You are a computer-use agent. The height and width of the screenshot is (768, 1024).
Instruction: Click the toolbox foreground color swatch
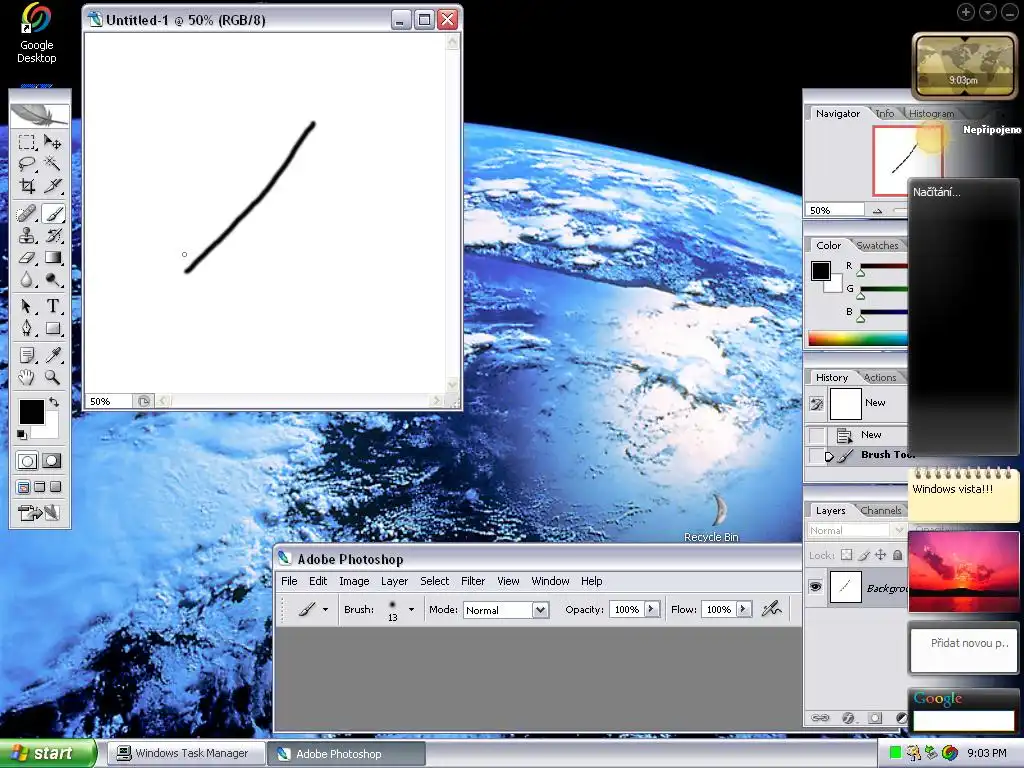(31, 412)
